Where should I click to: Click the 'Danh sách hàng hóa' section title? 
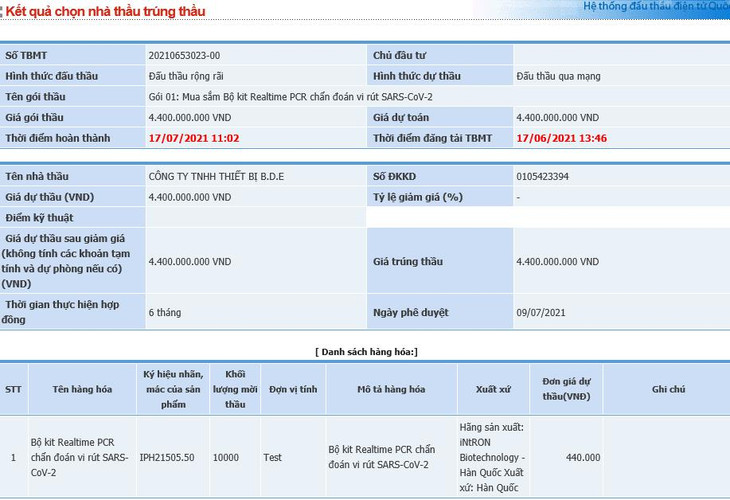[x=366, y=351]
